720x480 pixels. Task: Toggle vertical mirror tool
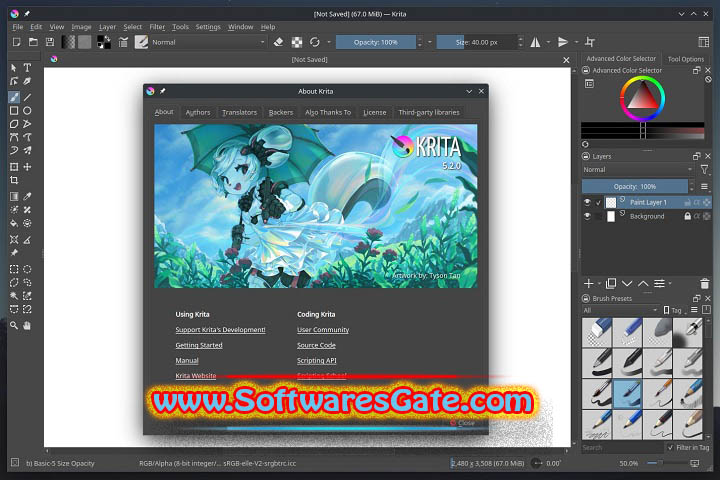pos(563,42)
